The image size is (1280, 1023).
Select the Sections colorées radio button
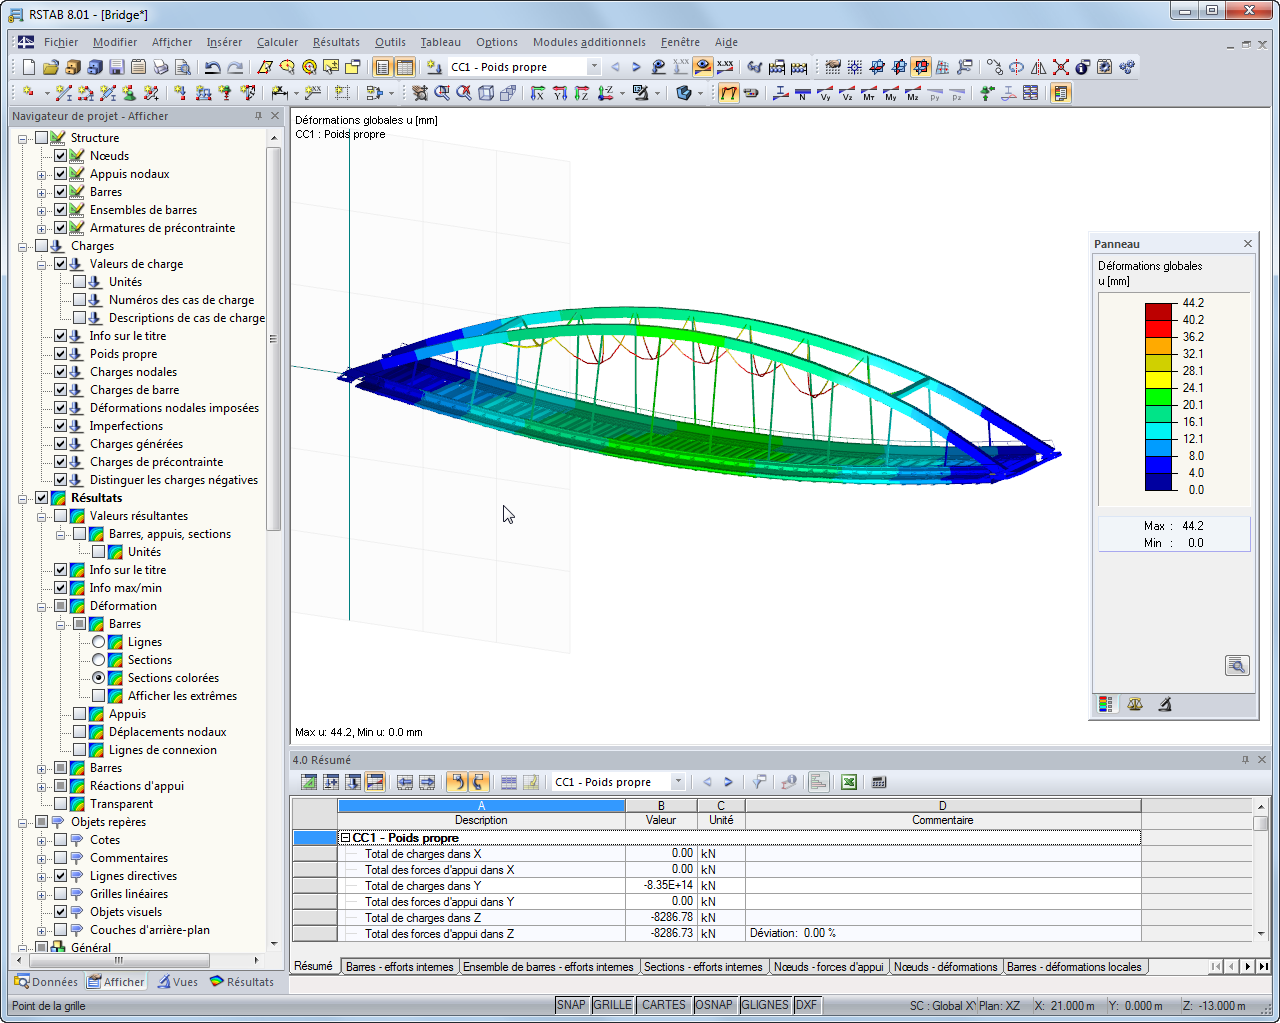[x=99, y=678]
